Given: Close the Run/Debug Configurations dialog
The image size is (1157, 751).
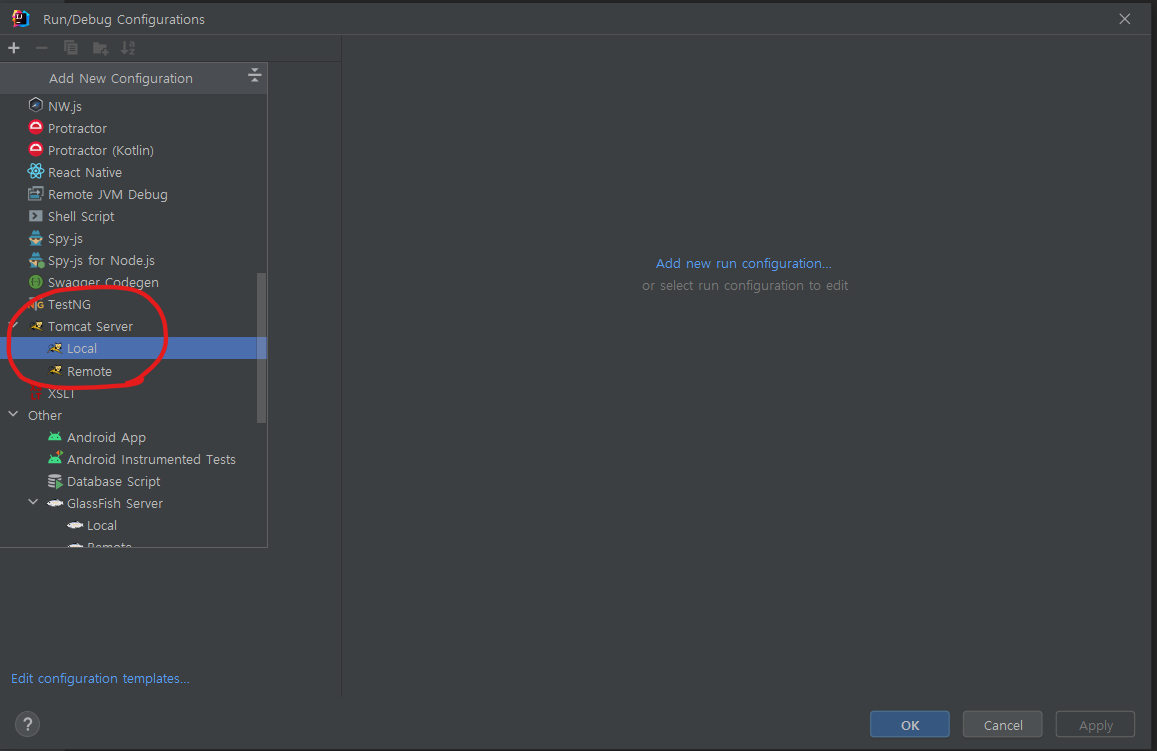Looking at the screenshot, I should [1125, 19].
